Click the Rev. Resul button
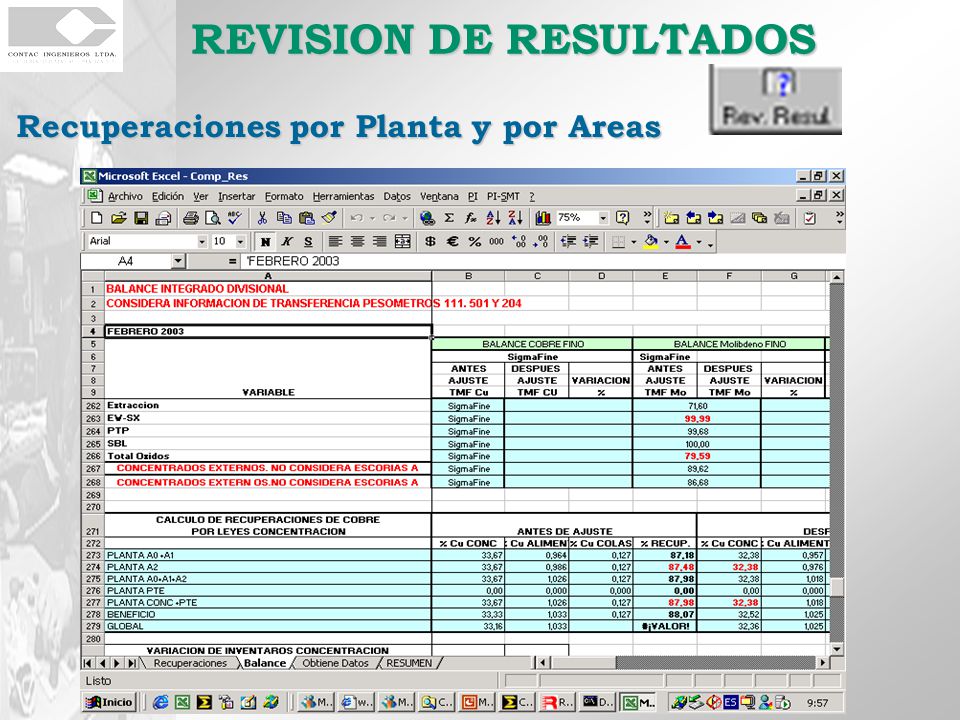Image resolution: width=960 pixels, height=720 pixels. coord(776,99)
